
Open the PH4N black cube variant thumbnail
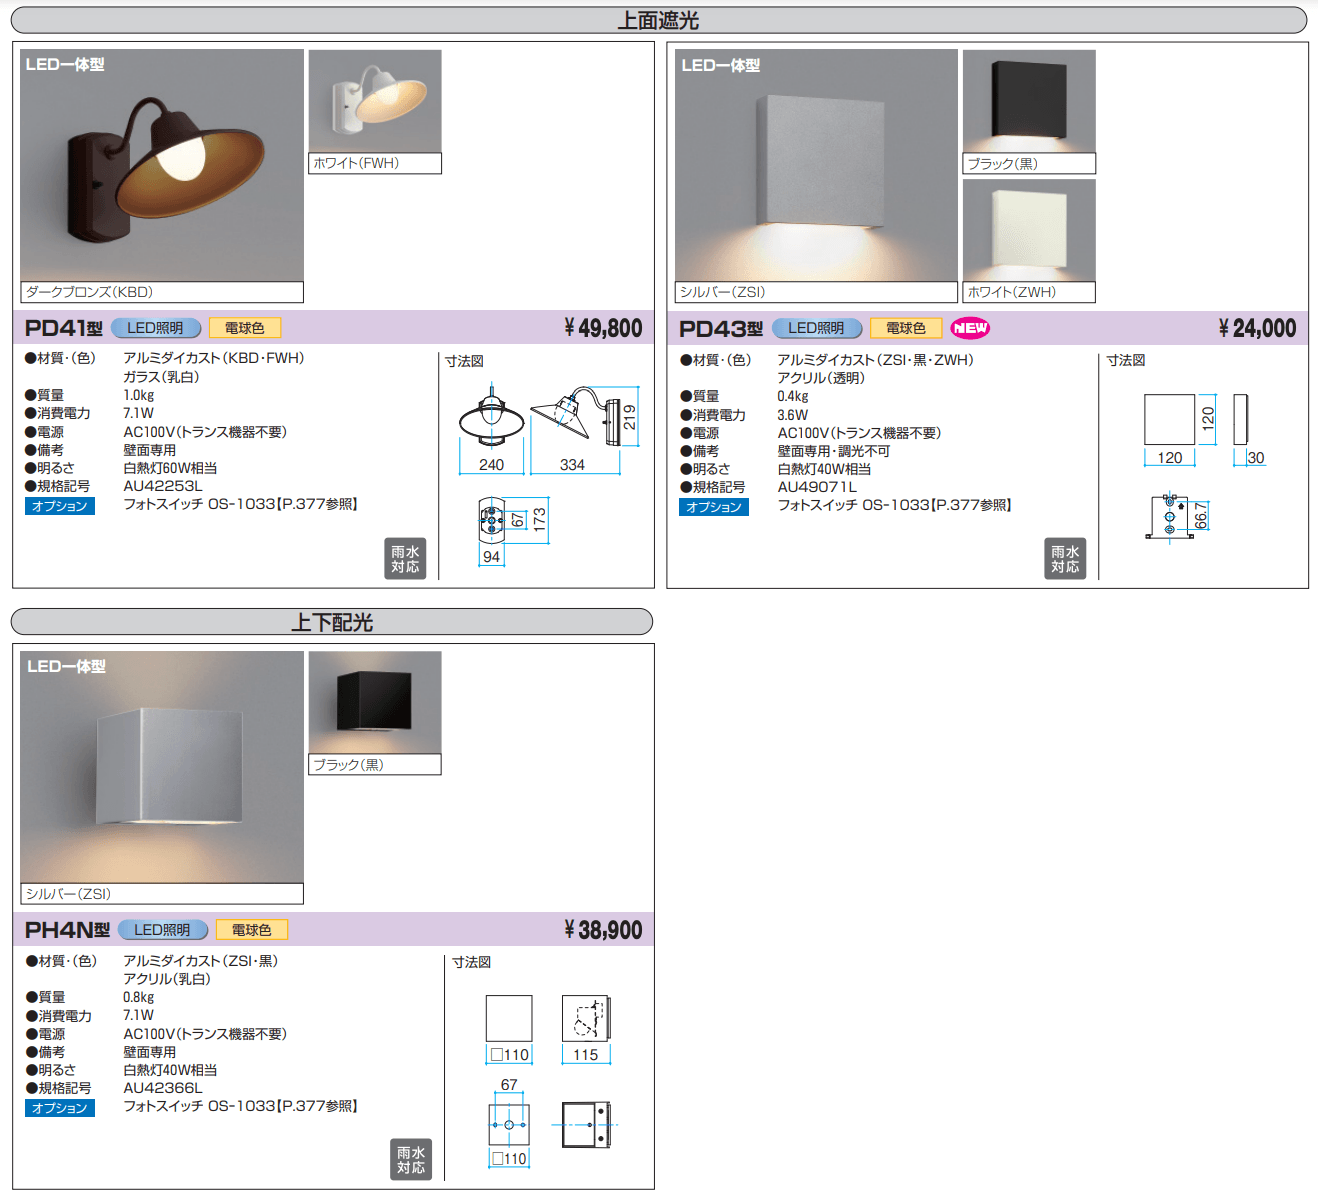pyautogui.click(x=375, y=703)
